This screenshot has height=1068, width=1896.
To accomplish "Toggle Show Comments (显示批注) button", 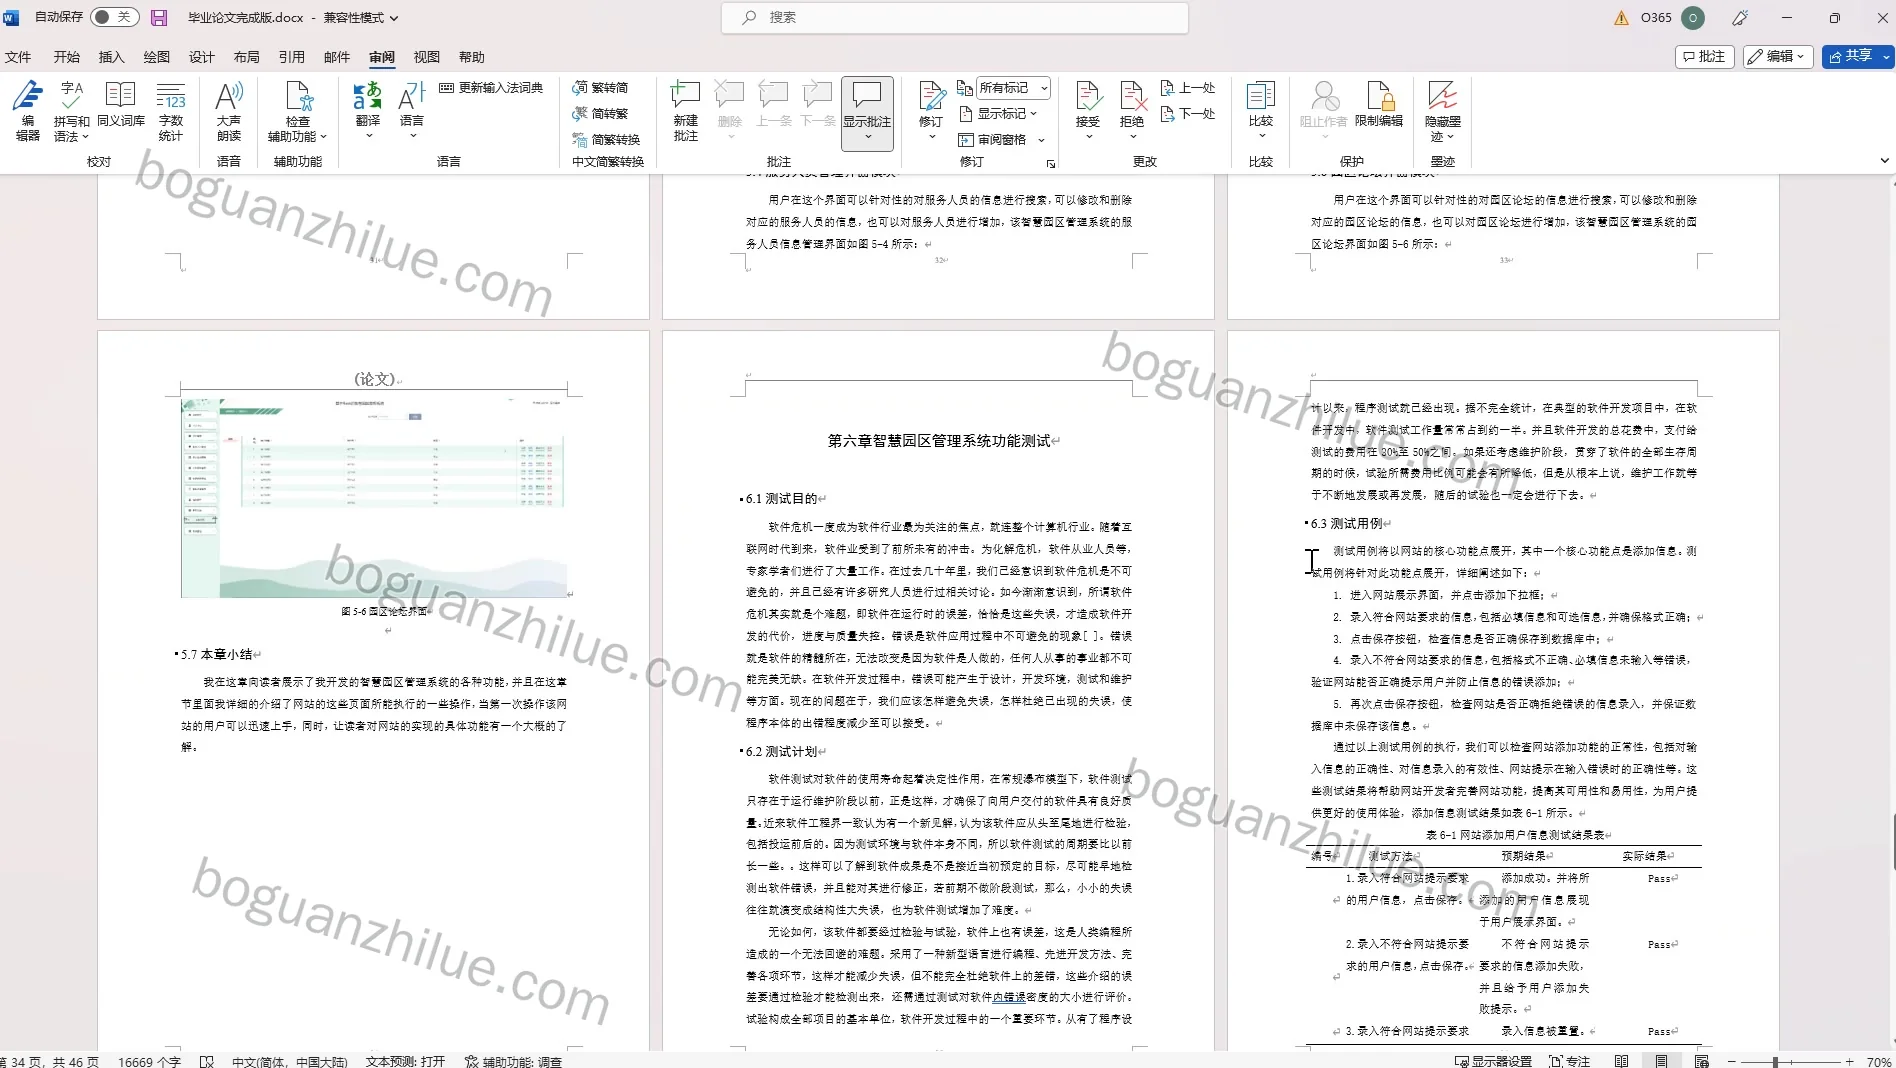I will pyautogui.click(x=867, y=113).
